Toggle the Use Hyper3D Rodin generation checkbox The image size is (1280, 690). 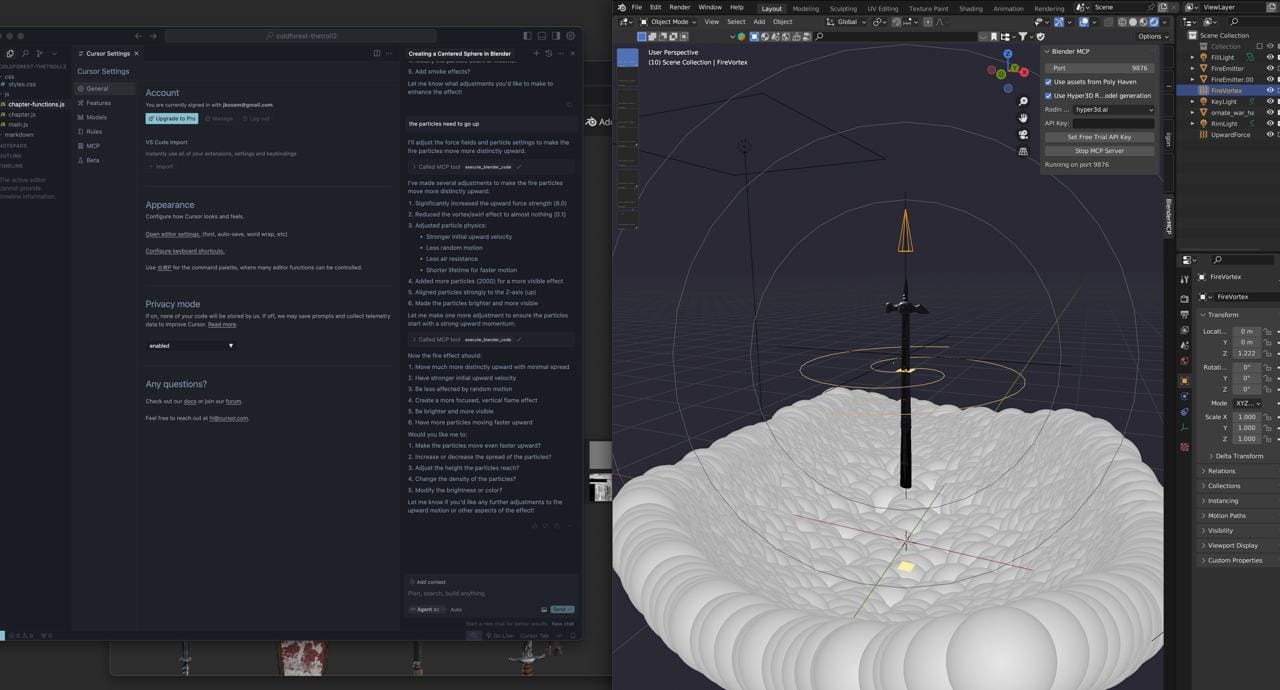coord(1048,96)
